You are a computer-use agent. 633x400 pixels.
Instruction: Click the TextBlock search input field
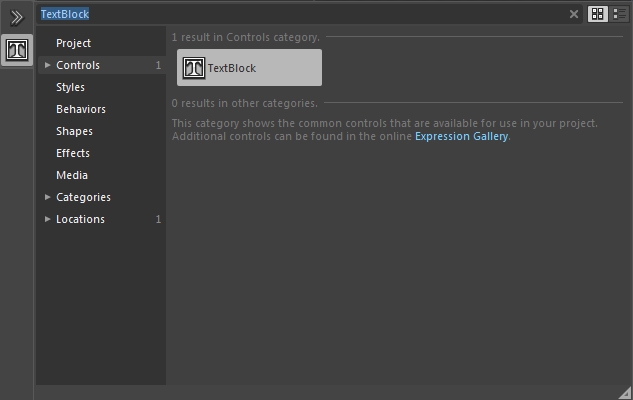[300, 14]
